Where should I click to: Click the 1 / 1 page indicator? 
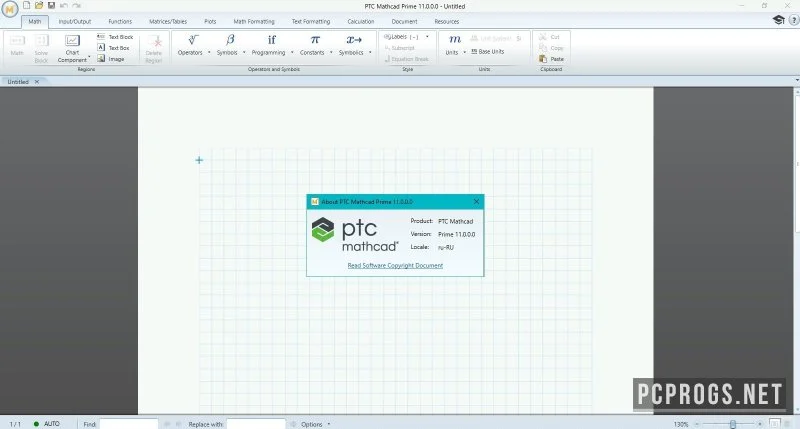click(15, 424)
